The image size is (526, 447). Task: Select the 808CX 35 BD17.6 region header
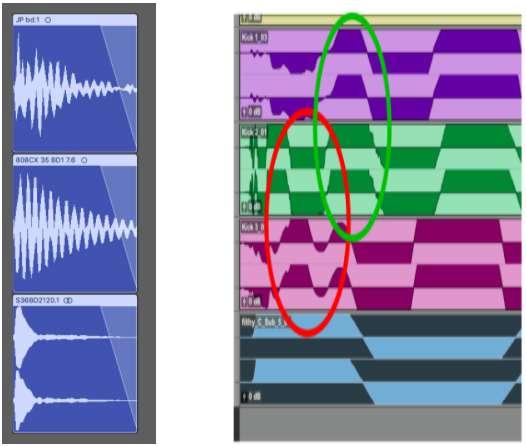(75, 160)
